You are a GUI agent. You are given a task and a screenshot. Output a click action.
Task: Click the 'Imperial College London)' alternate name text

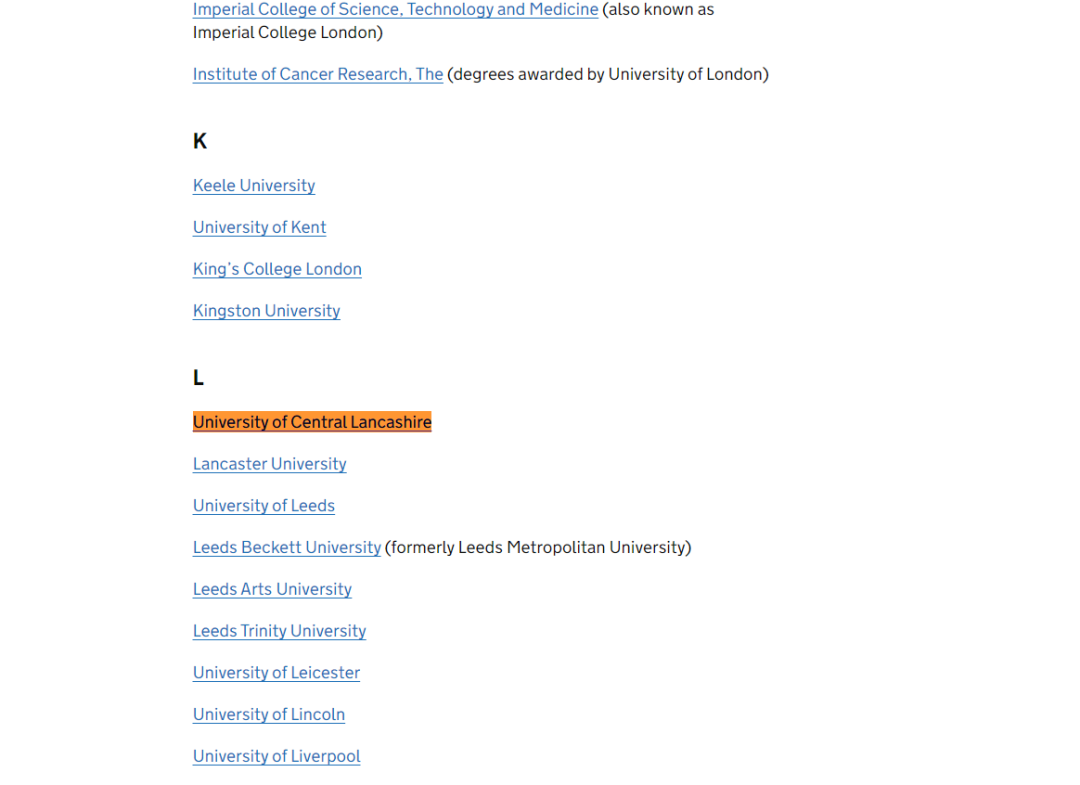[x=287, y=32]
